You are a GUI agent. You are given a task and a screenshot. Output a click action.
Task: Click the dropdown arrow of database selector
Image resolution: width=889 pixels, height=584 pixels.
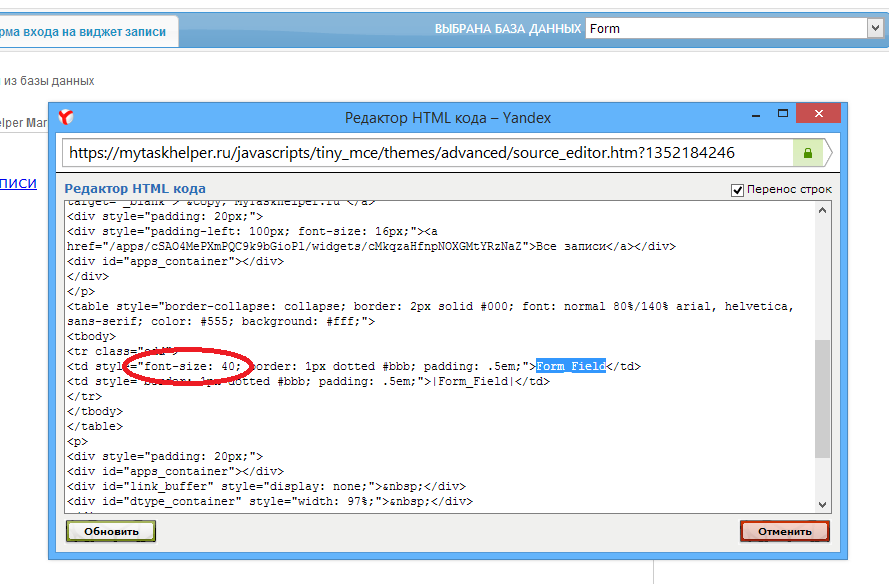[x=875, y=29]
